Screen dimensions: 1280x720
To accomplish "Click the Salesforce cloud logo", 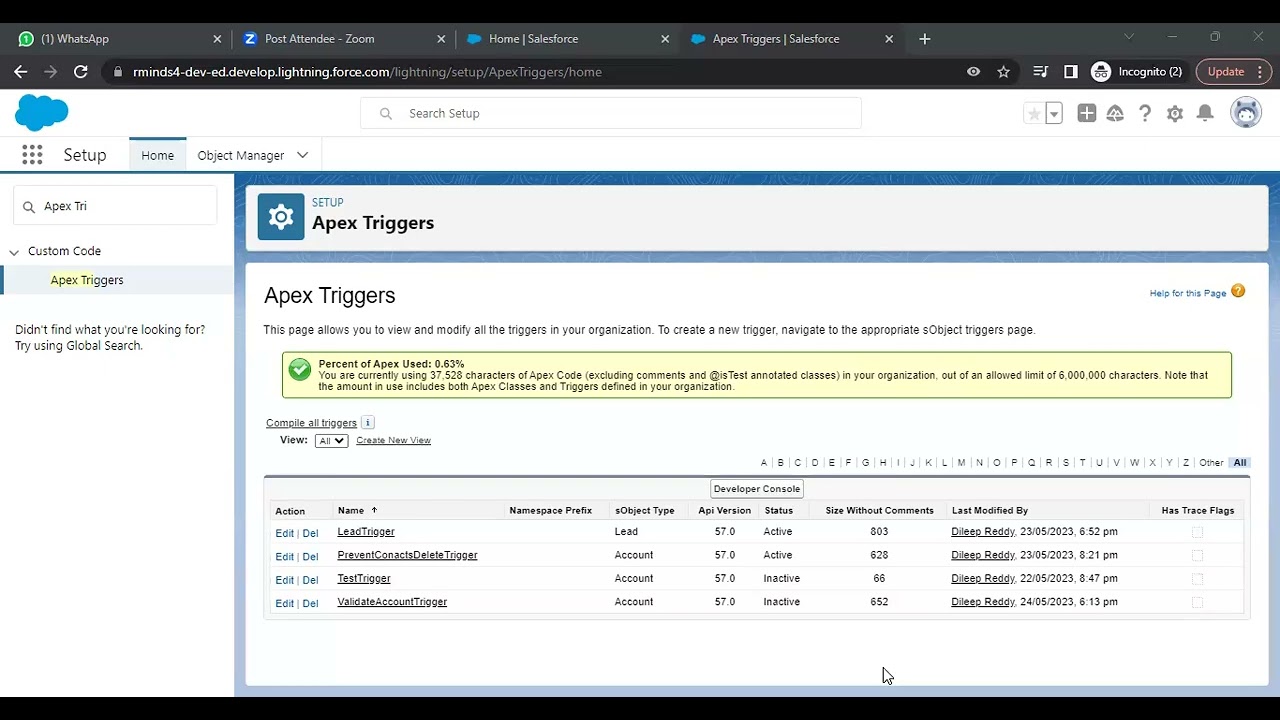I will (42, 113).
